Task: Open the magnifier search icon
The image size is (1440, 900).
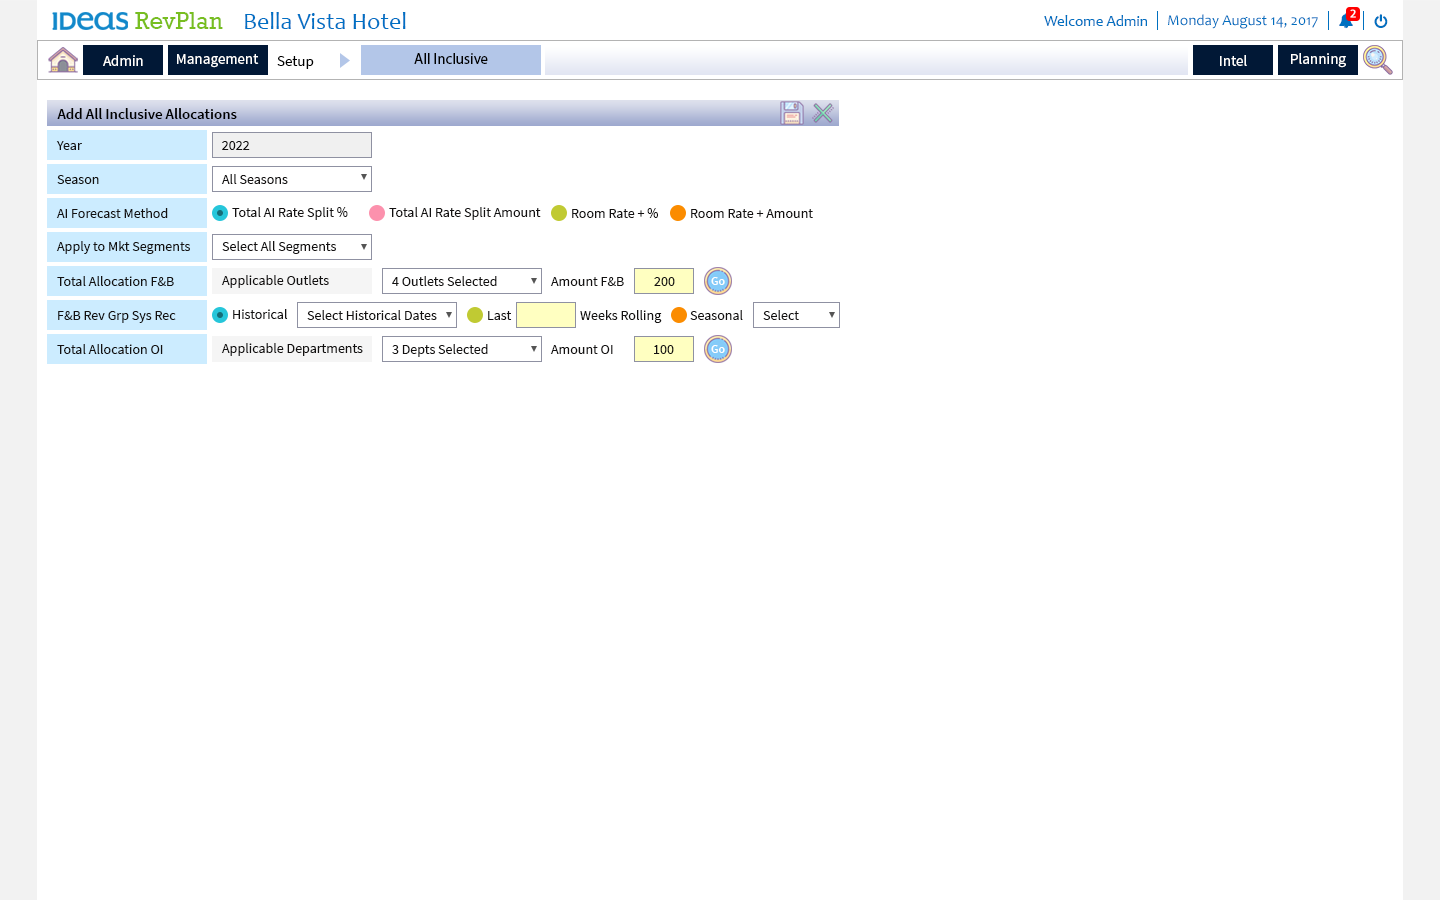Action: pyautogui.click(x=1377, y=60)
